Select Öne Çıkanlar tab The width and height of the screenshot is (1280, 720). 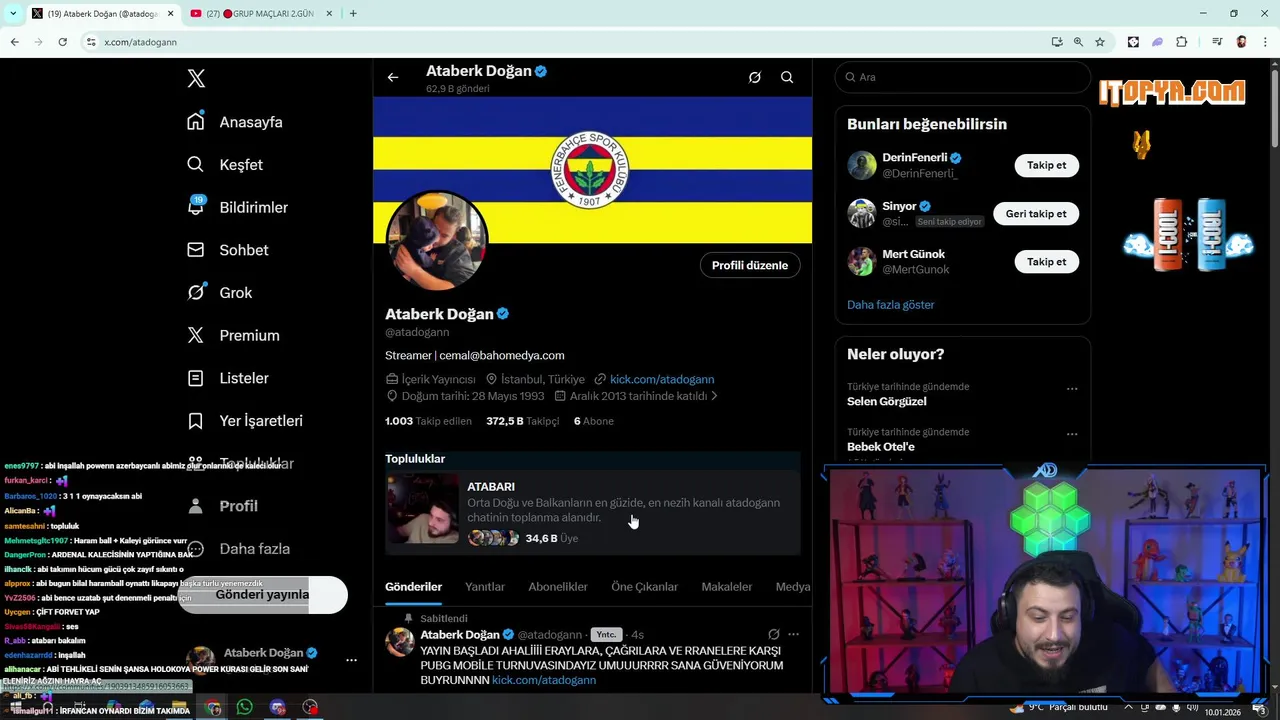pyautogui.click(x=644, y=587)
